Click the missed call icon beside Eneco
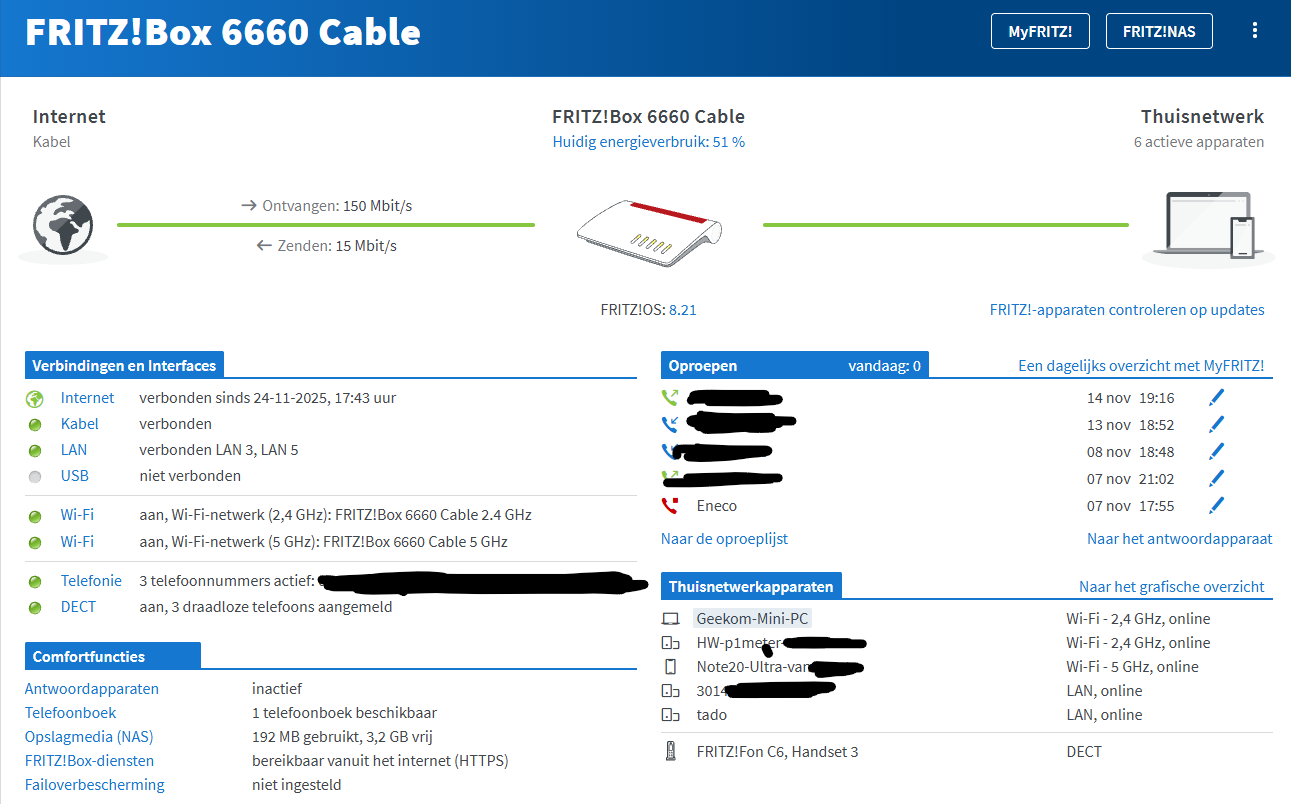 click(670, 506)
